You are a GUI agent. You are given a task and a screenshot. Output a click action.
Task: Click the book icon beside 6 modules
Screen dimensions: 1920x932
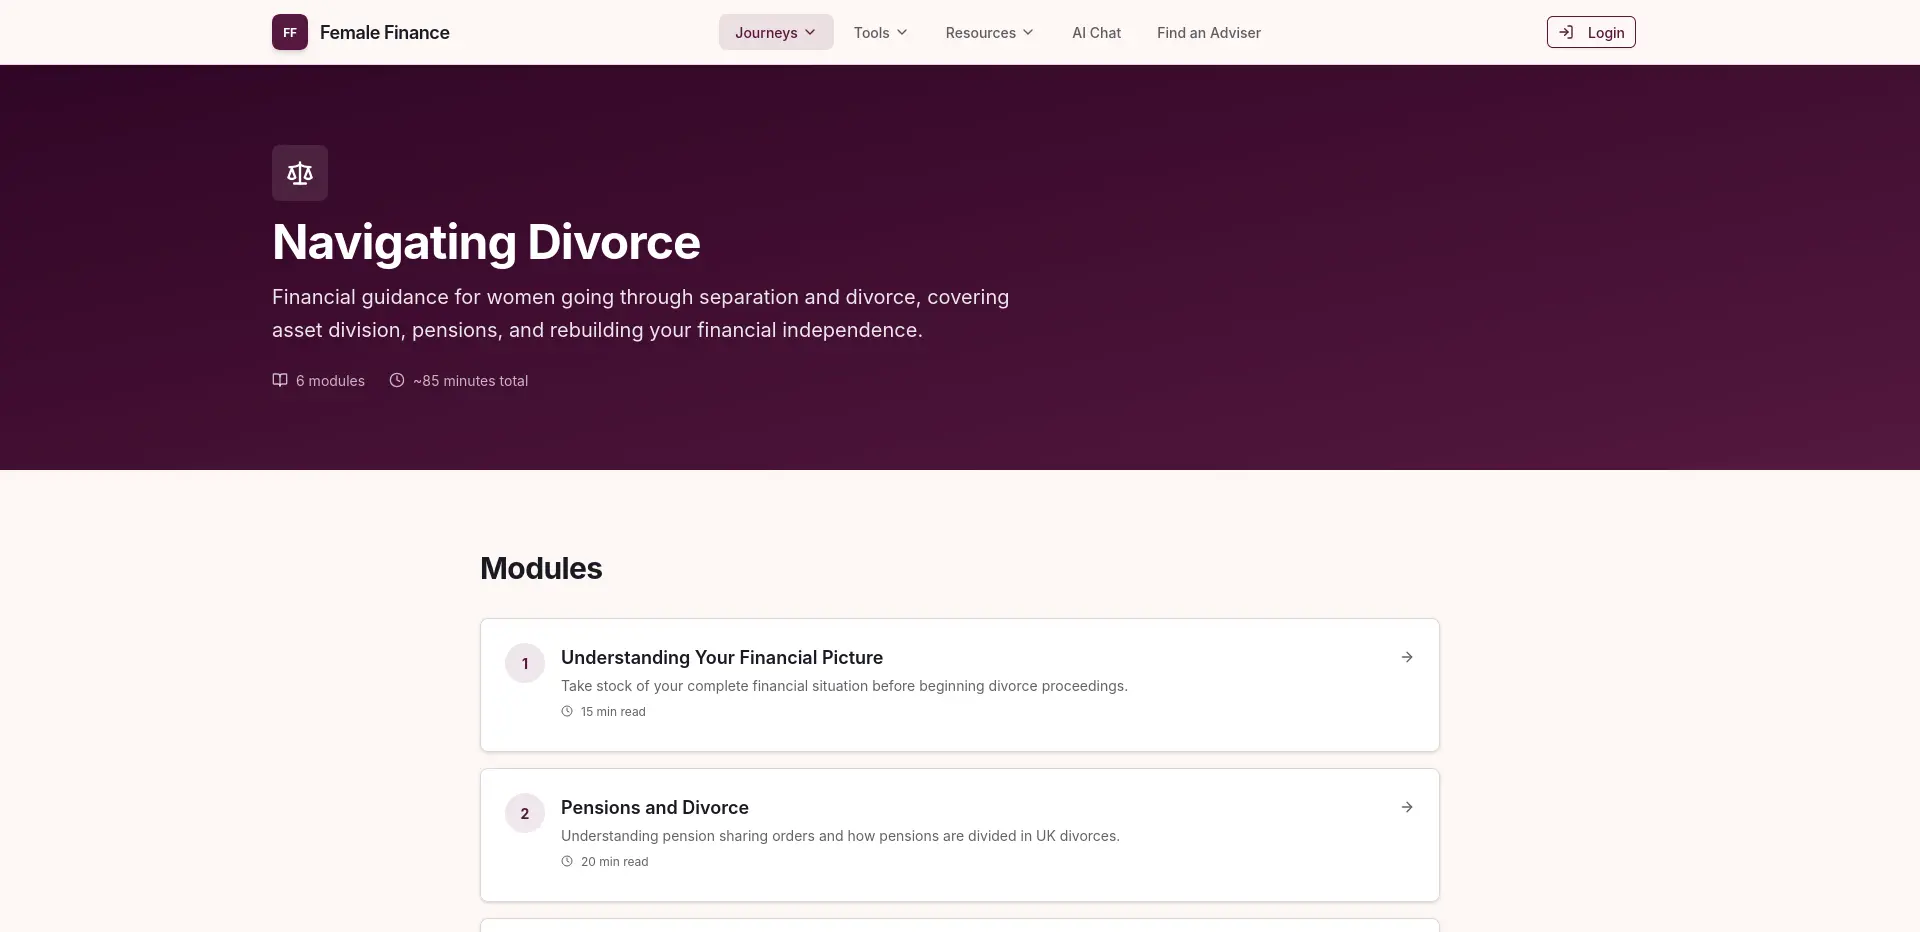280,380
